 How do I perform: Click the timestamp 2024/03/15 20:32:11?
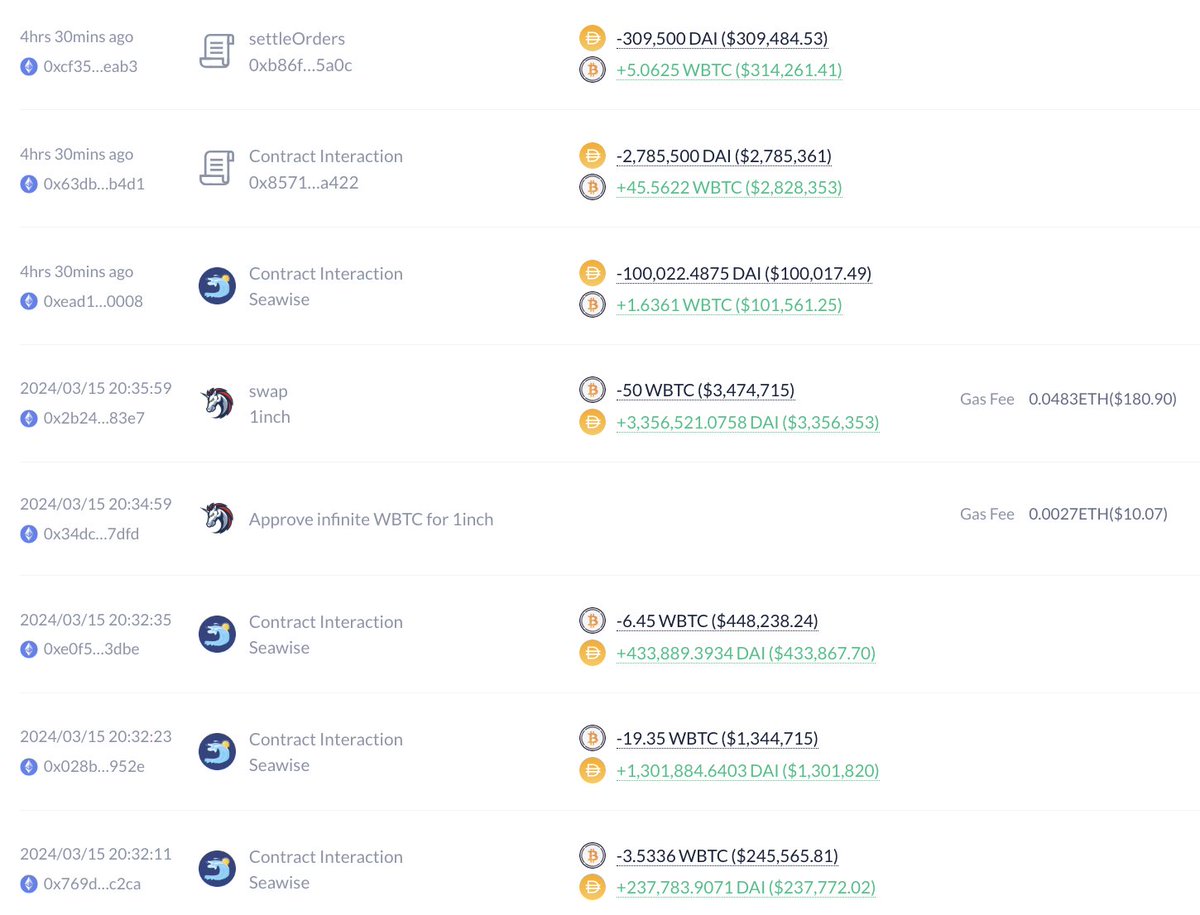tap(96, 854)
